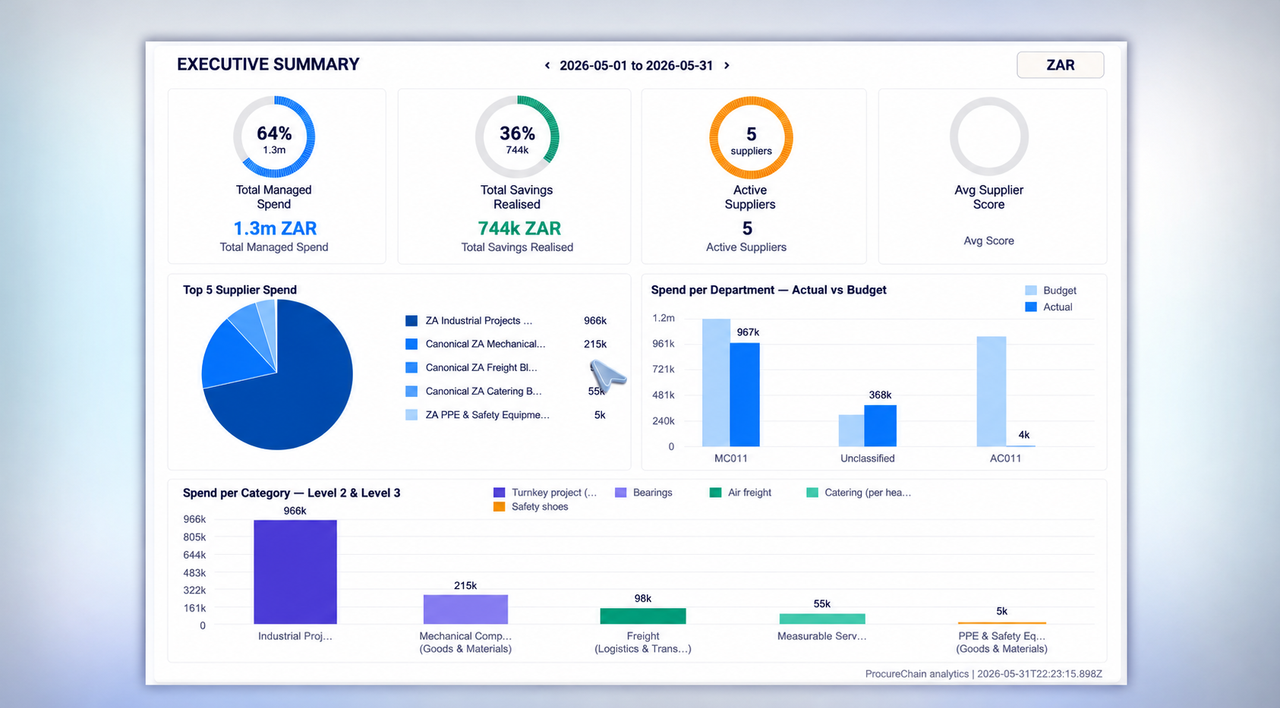The width and height of the screenshot is (1280, 708).
Task: Click Unclassified actual bar labeled 368k
Action: coord(880,425)
